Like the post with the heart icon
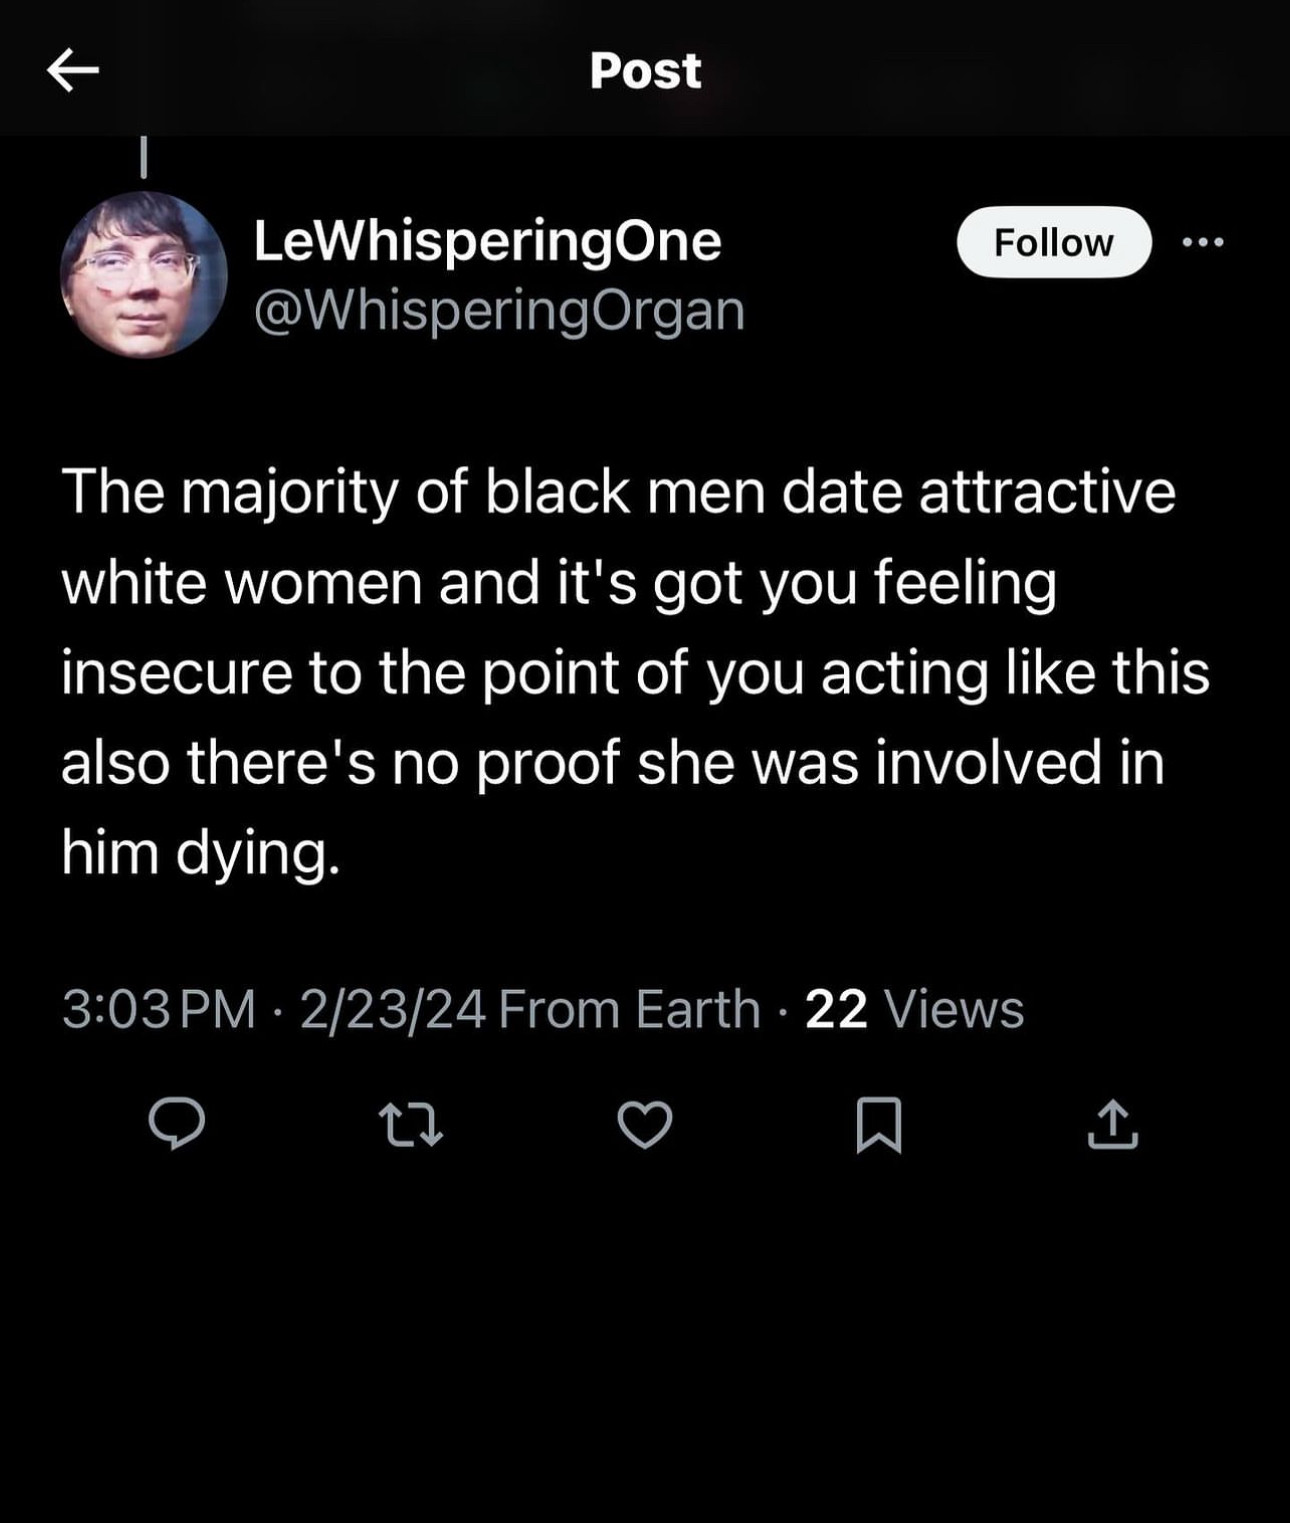Viewport: 1290px width, 1523px height. pos(645,1124)
